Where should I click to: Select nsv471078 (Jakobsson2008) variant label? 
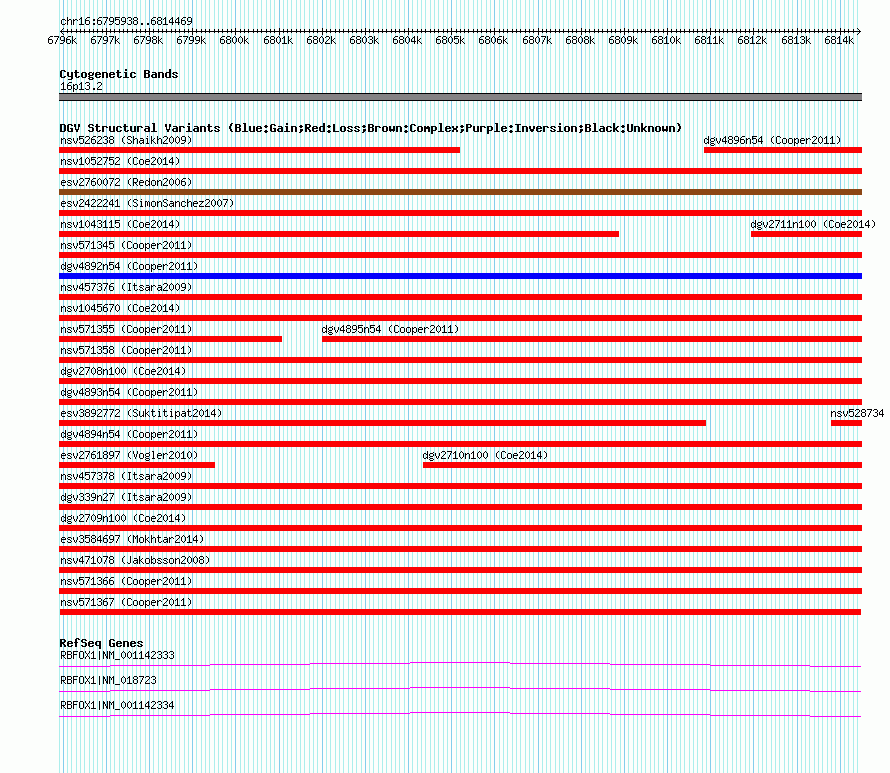135,560
